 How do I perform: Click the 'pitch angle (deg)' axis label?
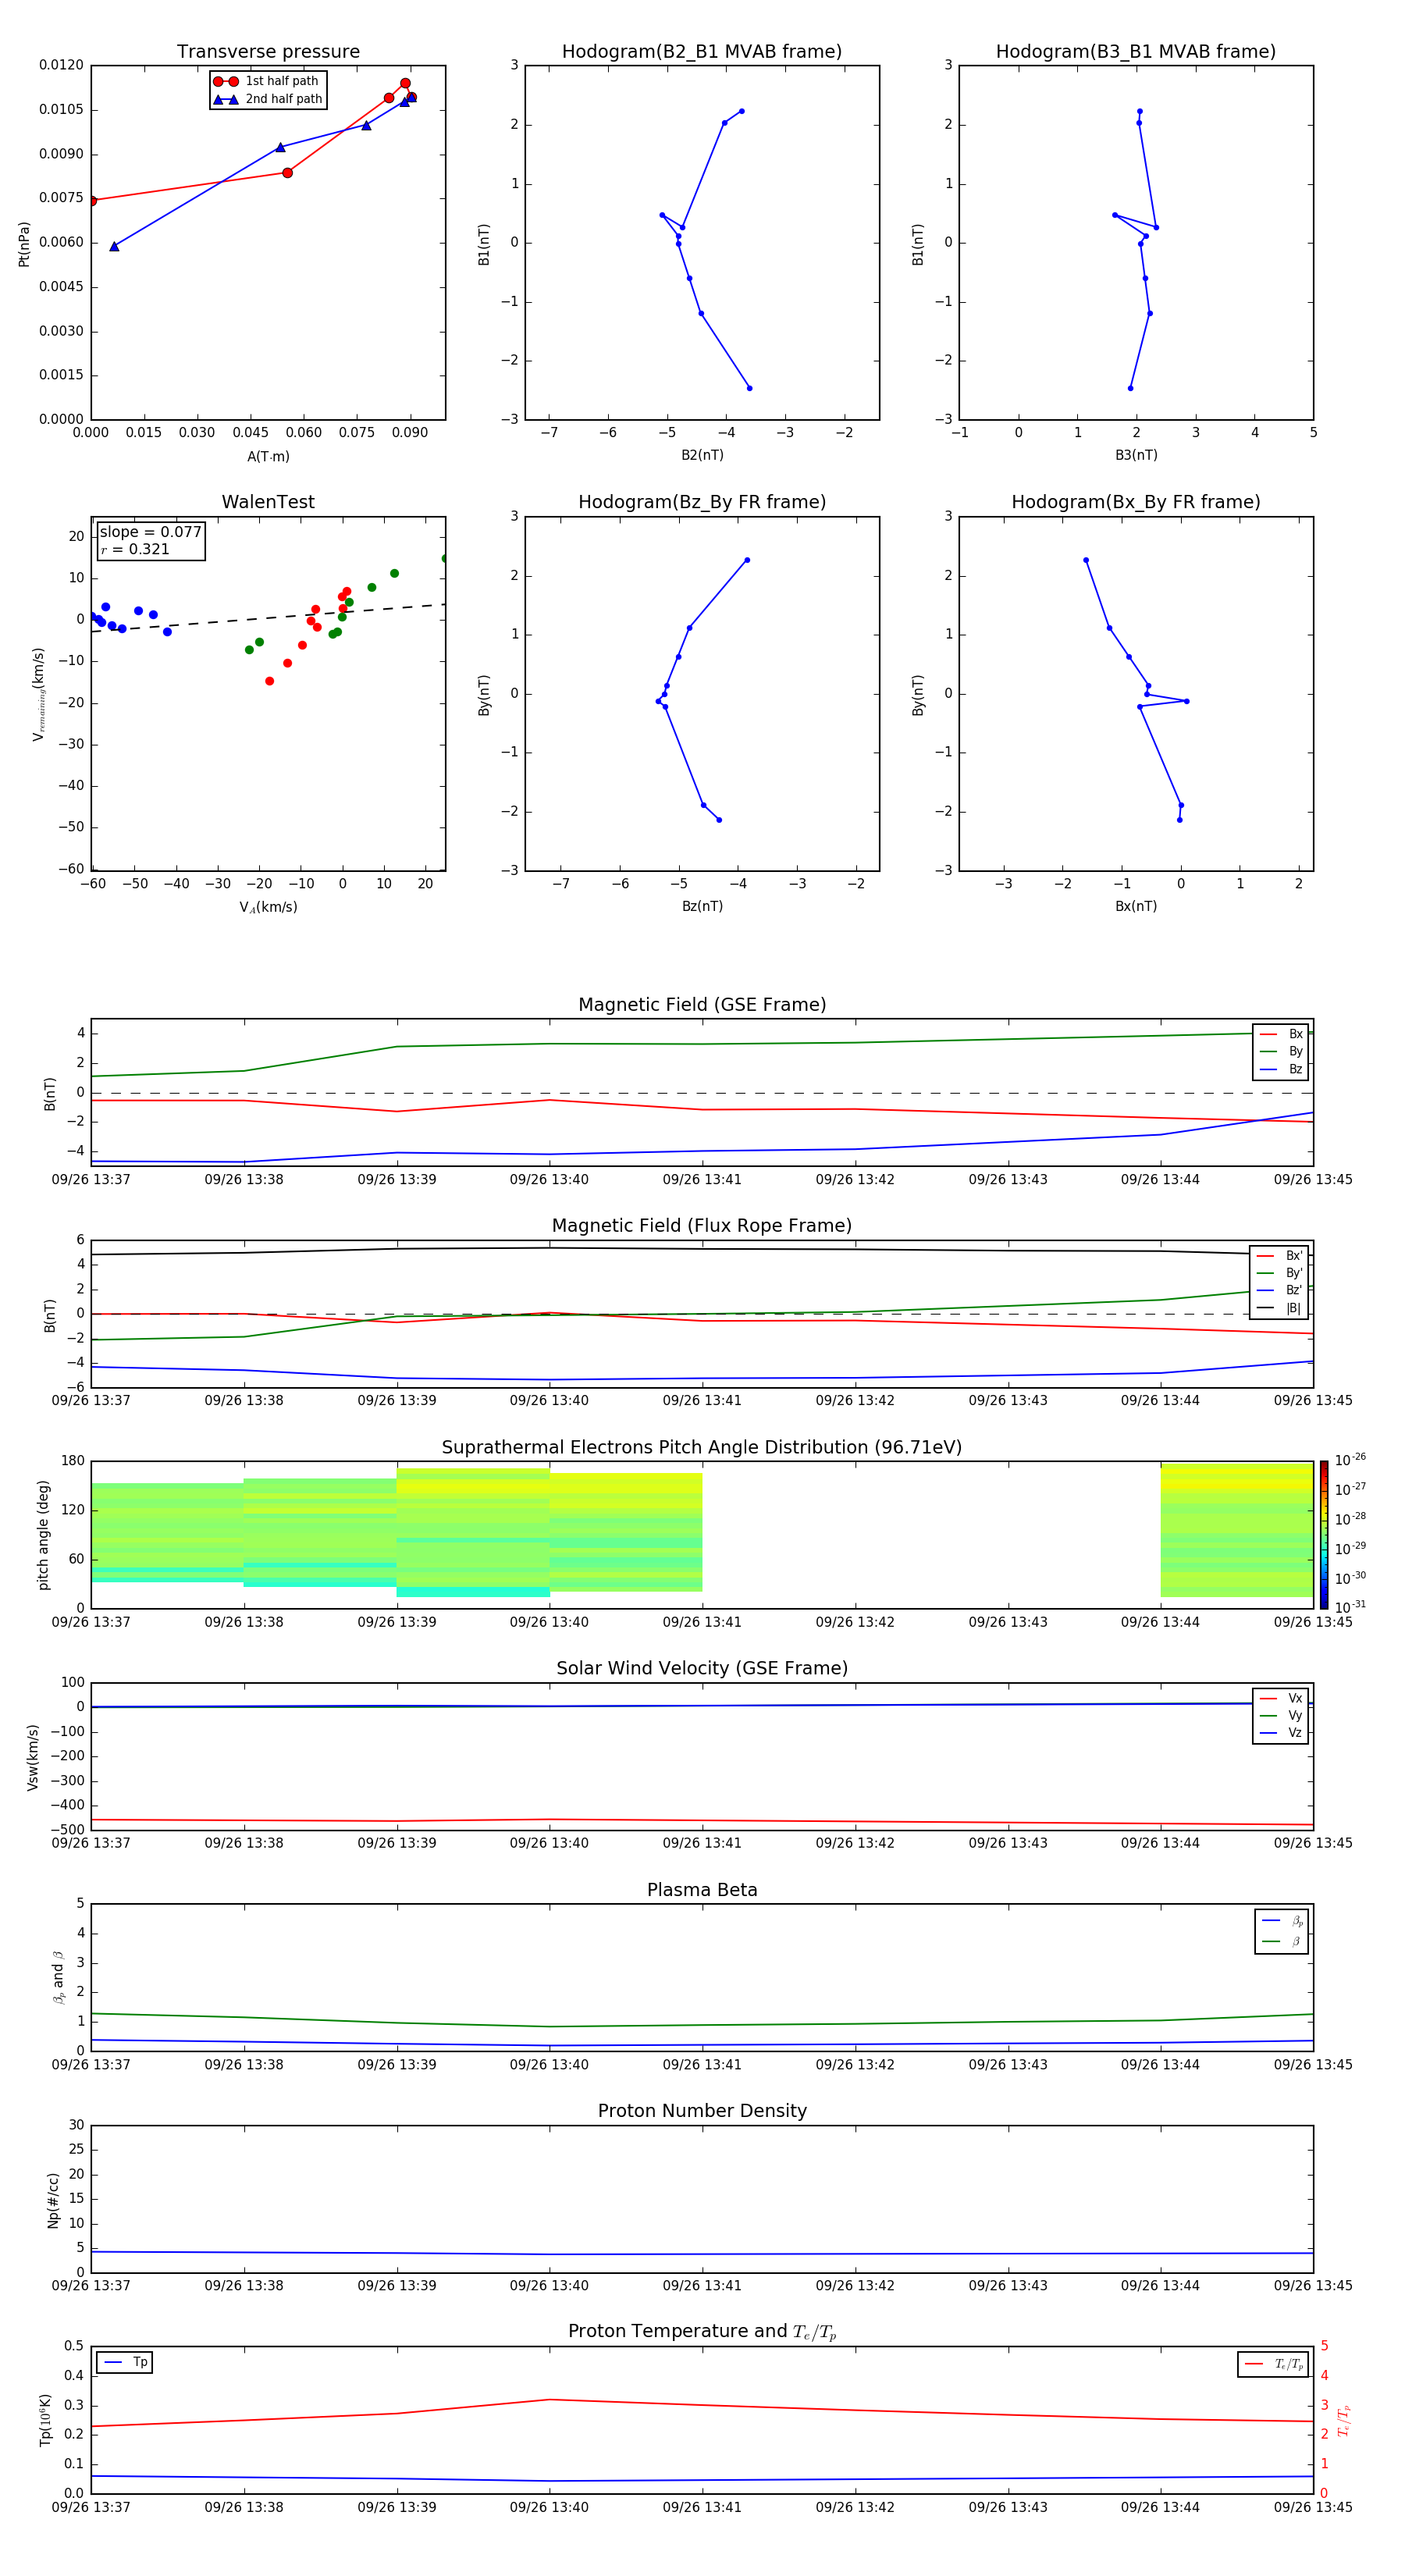coord(43,1535)
